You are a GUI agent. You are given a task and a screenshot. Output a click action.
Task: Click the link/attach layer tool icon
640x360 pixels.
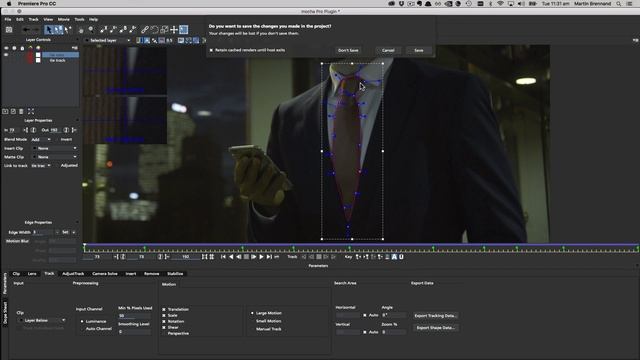144,29
